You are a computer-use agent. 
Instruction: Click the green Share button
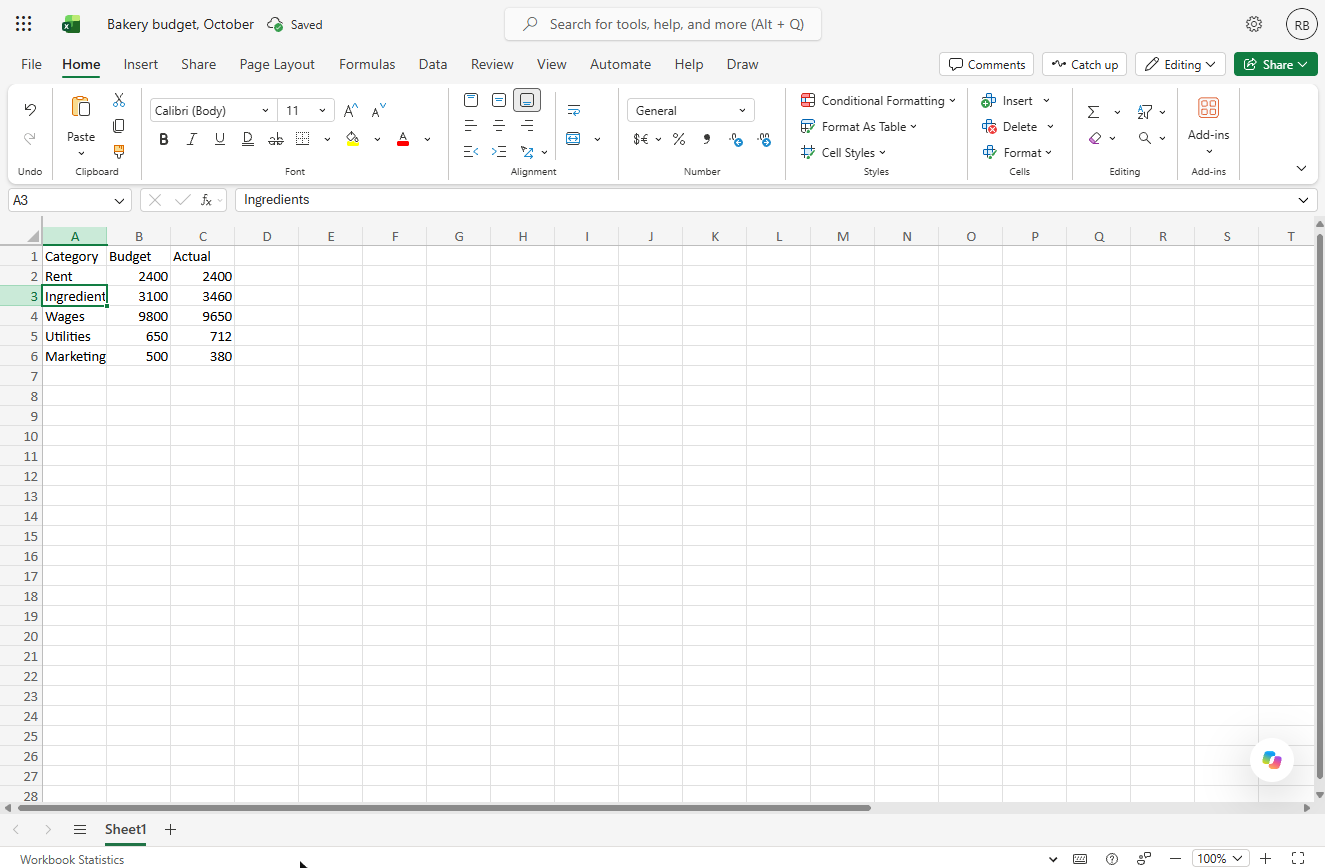pyautogui.click(x=1275, y=64)
